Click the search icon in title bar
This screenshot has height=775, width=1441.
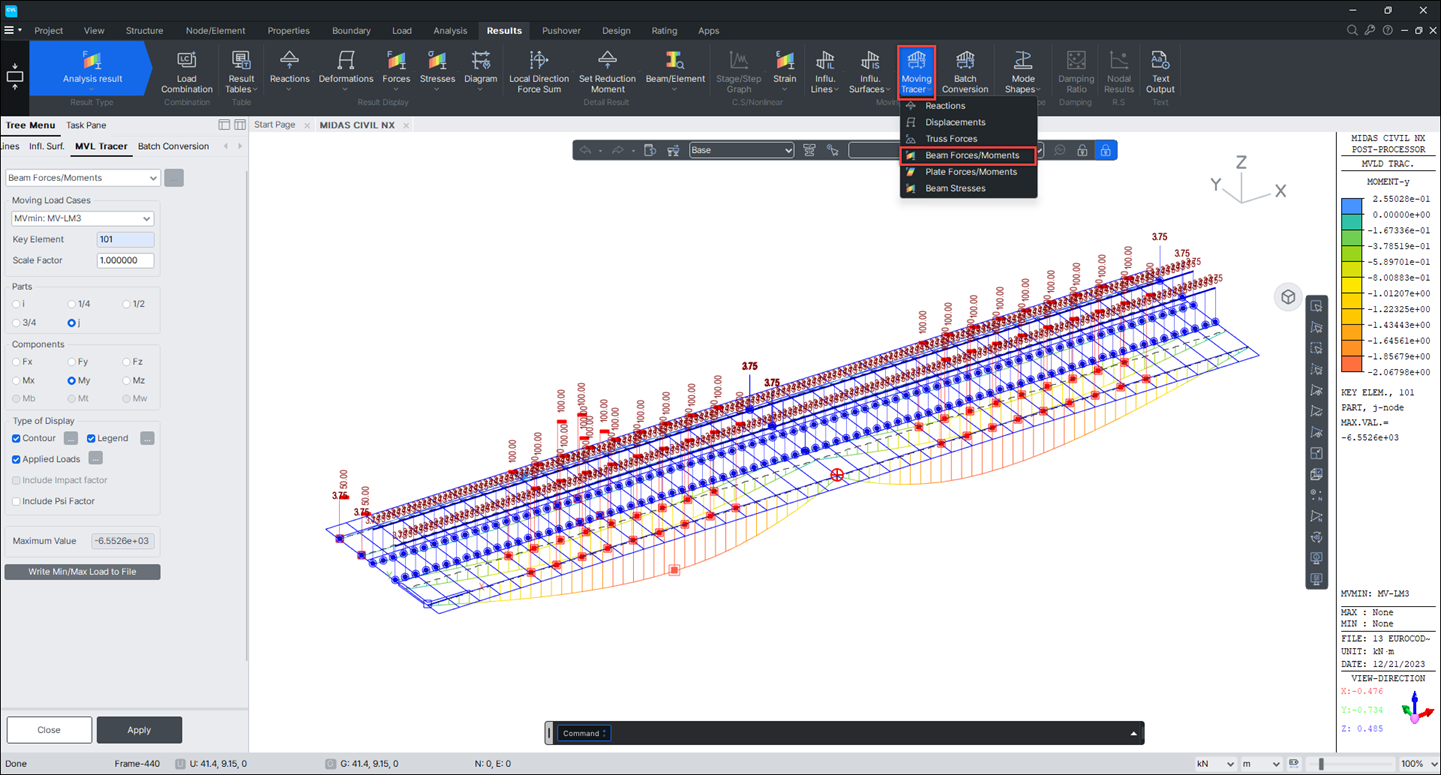pyautogui.click(x=1352, y=31)
